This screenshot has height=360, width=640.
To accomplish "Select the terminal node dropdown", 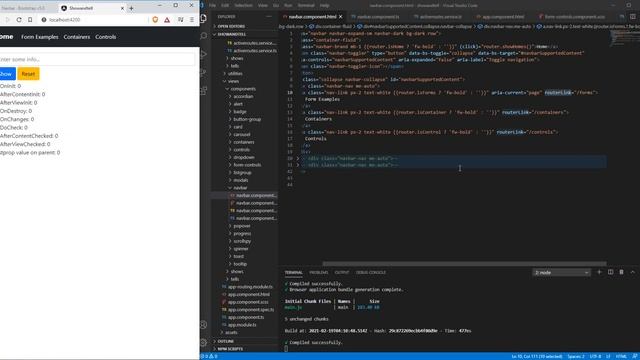I will point(561,272).
